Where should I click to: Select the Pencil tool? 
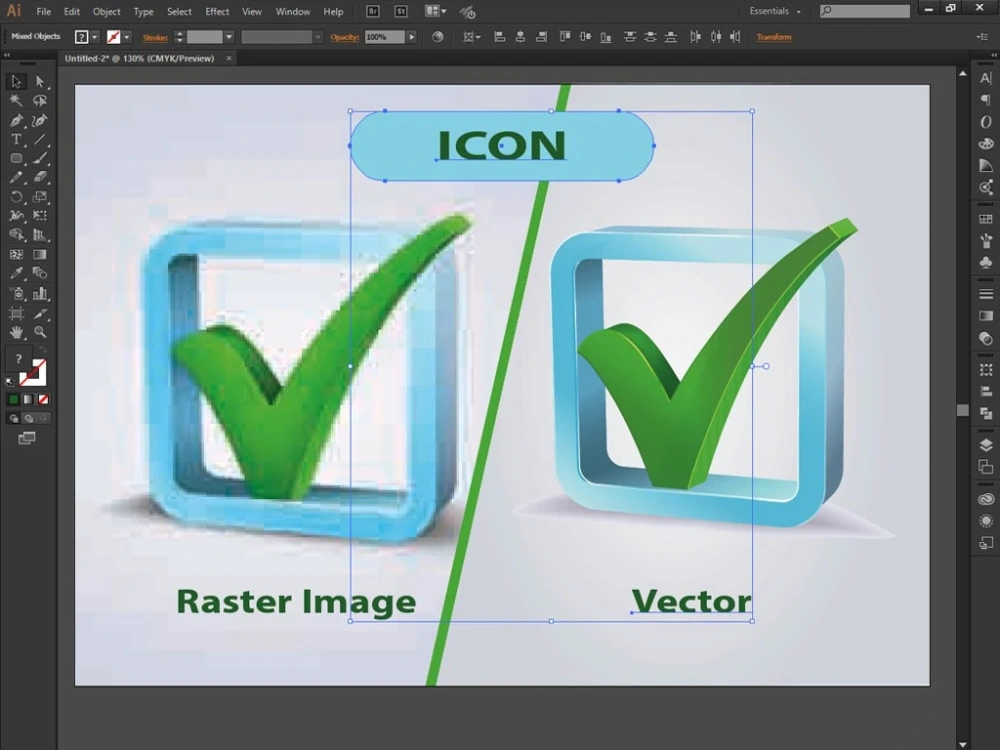pyautogui.click(x=16, y=177)
